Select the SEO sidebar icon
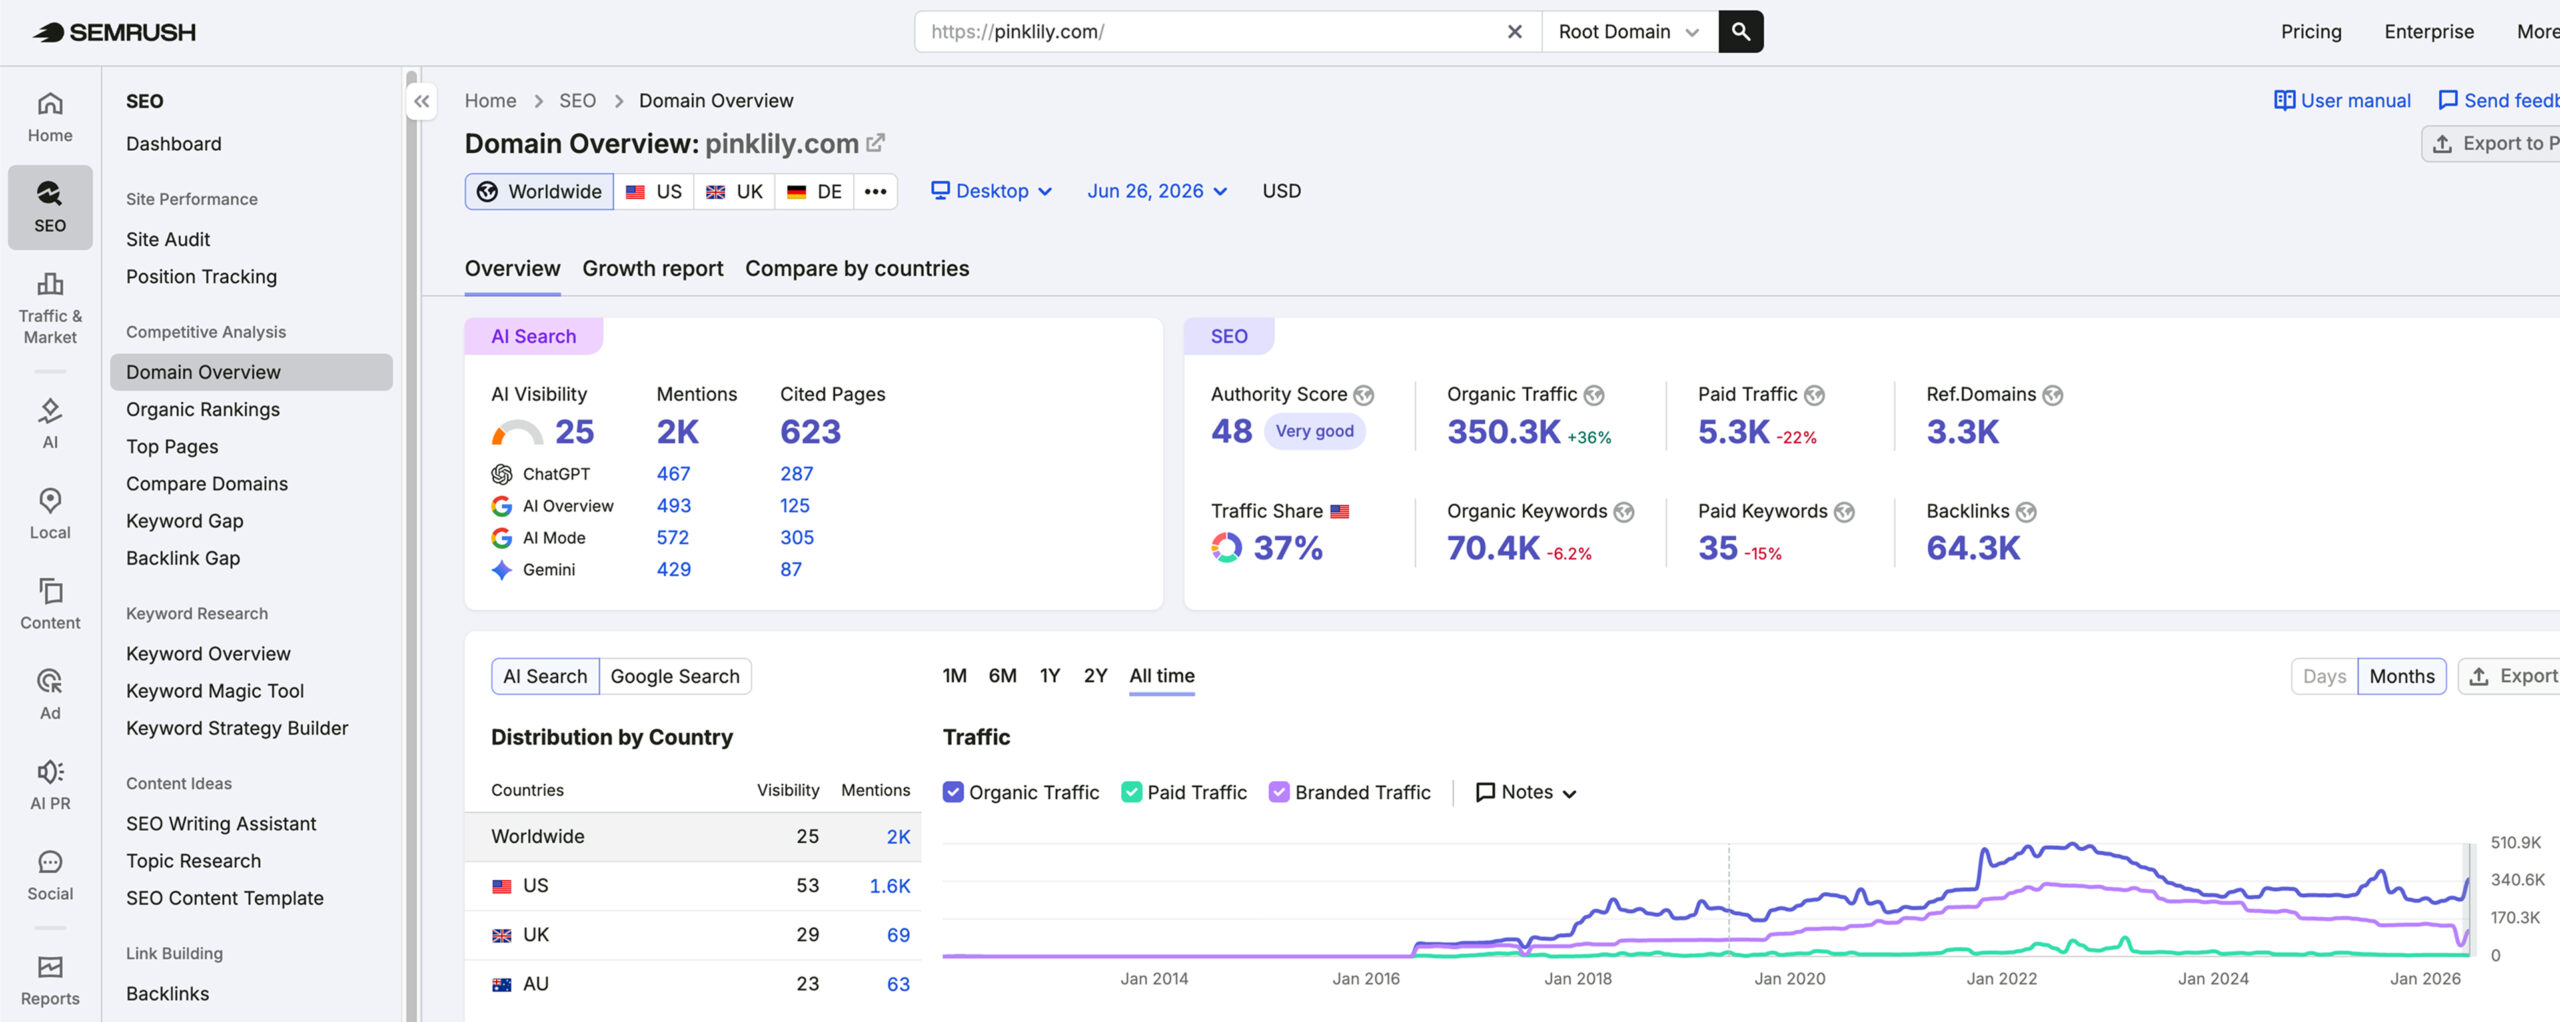The image size is (2560, 1022). (x=50, y=207)
